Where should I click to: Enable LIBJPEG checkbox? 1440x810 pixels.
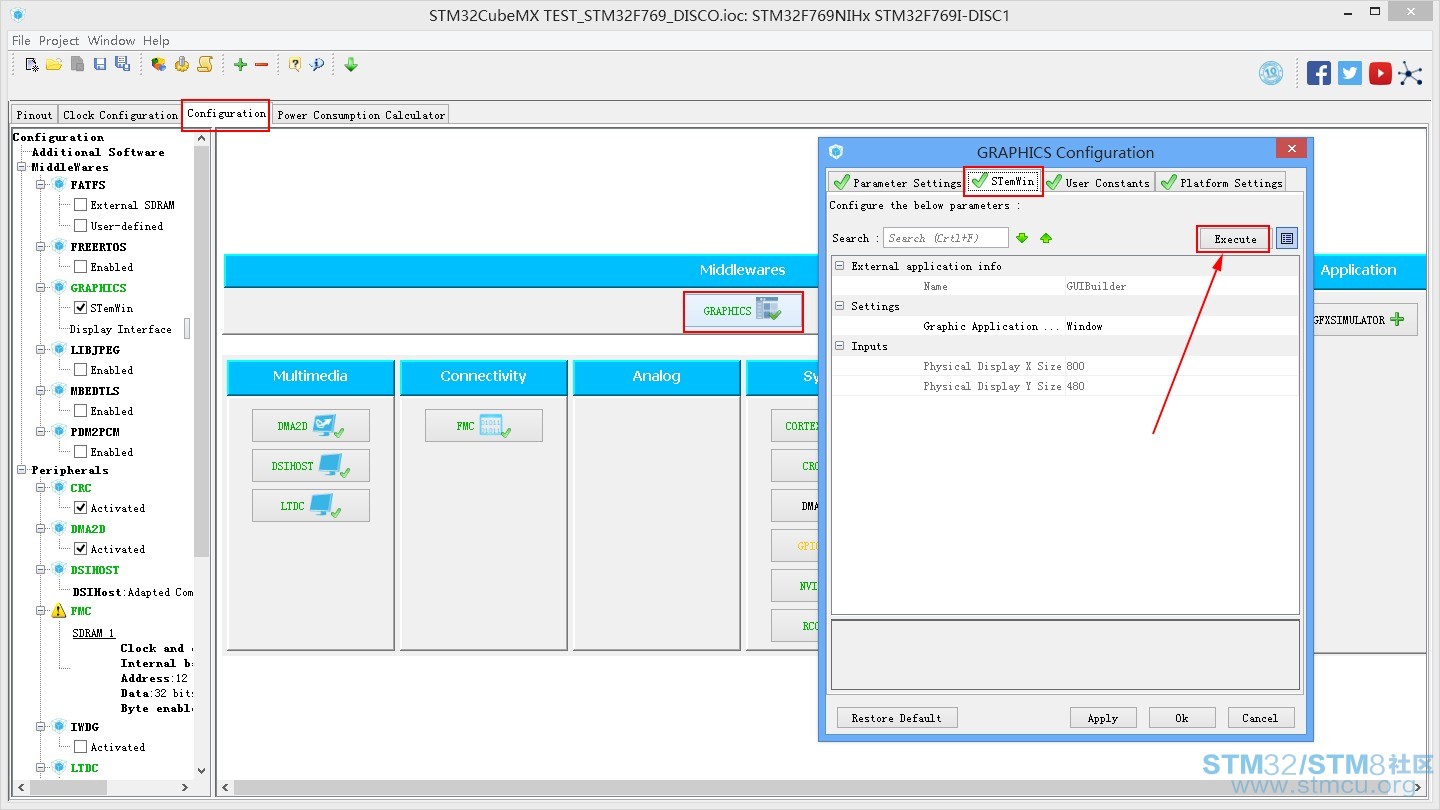coord(81,370)
